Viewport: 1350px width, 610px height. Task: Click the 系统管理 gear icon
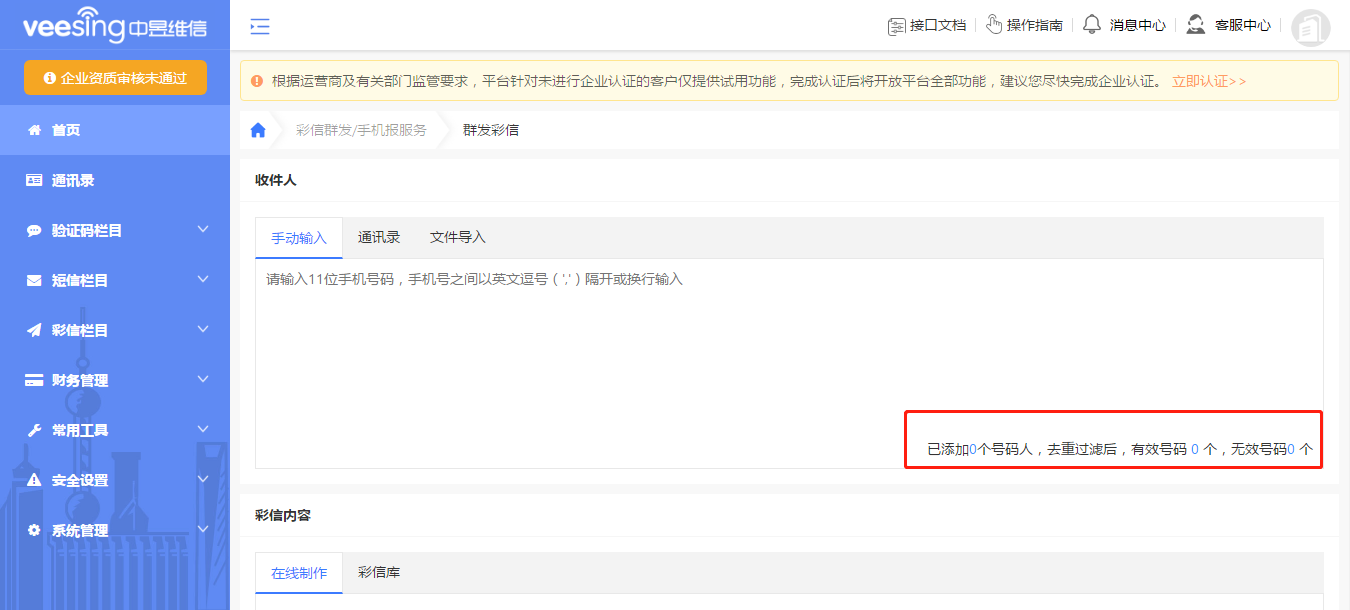[x=34, y=530]
